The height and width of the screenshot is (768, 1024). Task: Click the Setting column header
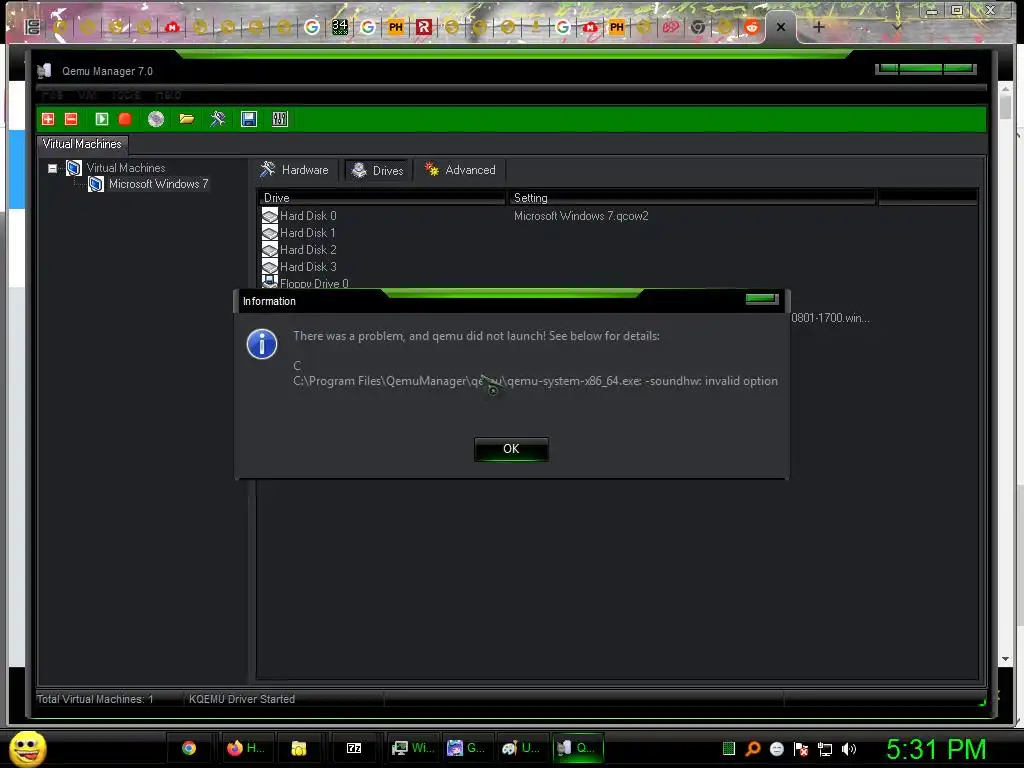pos(692,197)
